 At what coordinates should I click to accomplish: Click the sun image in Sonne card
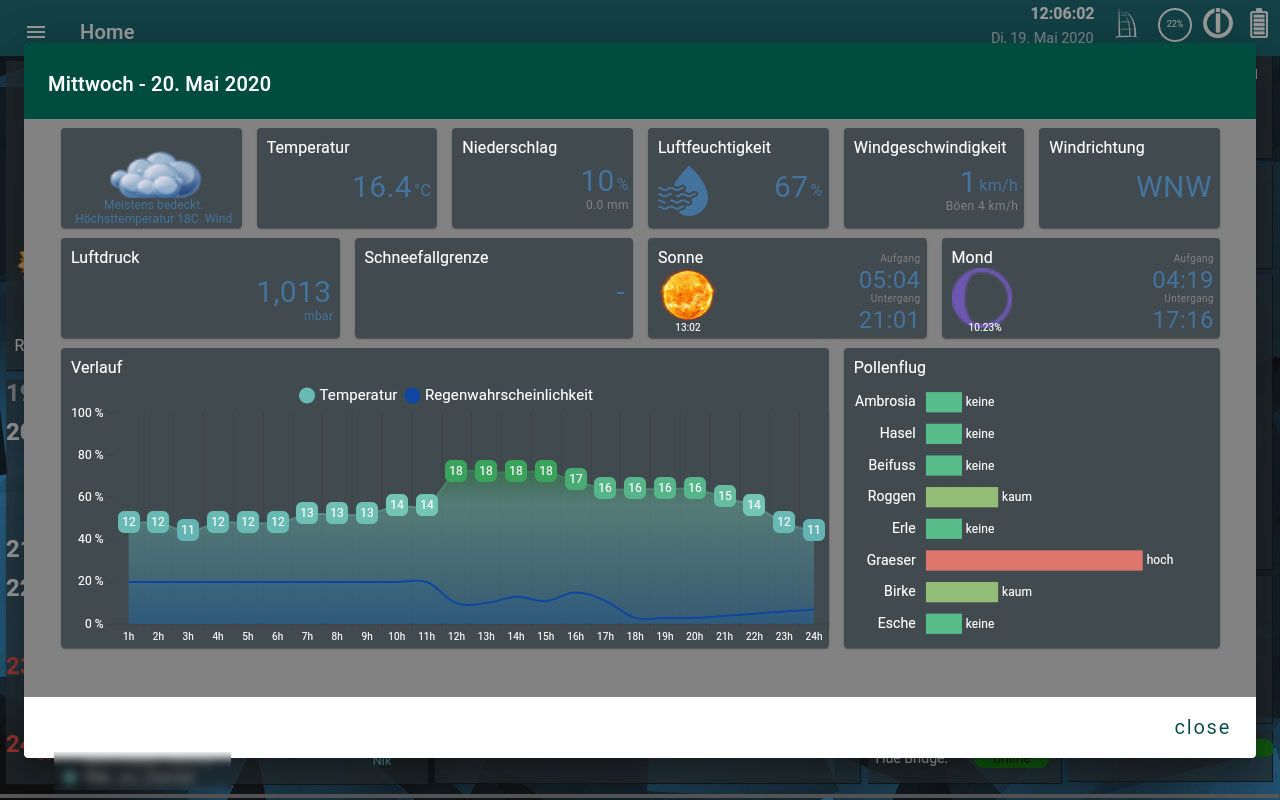click(x=688, y=296)
